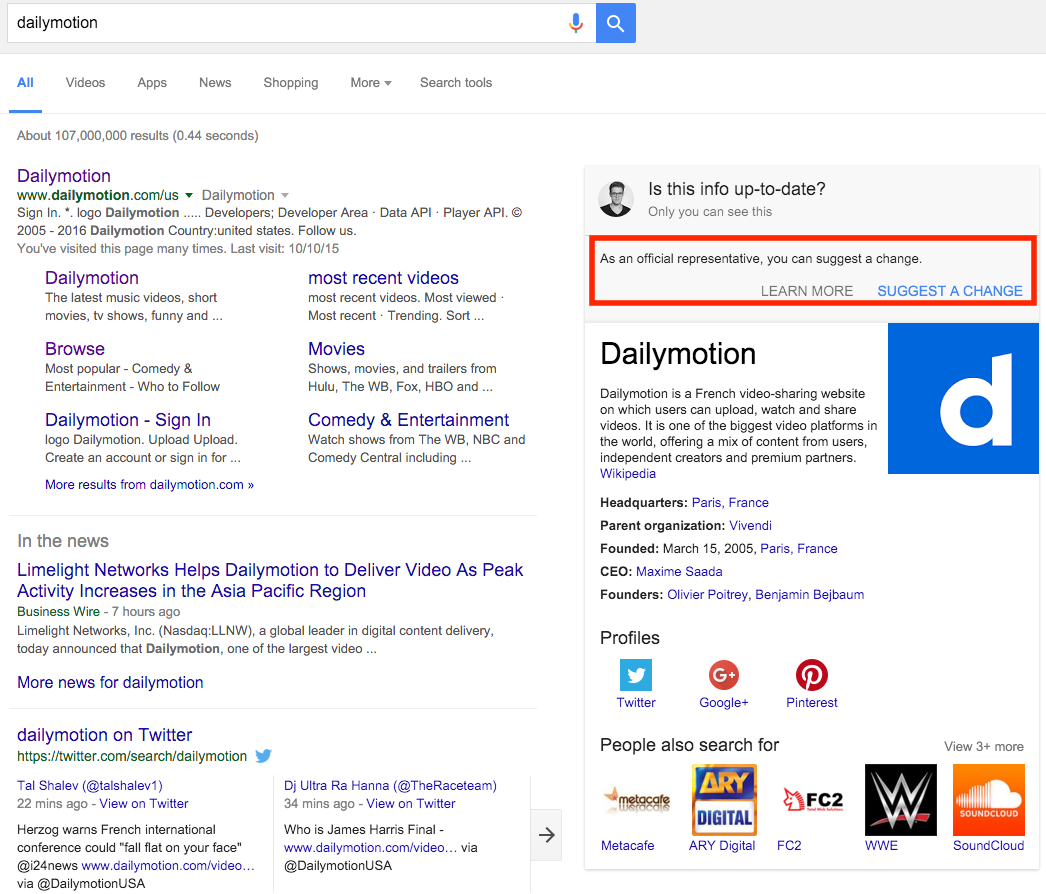Switch to the Videos tab
The width and height of the screenshot is (1046, 894).
tap(85, 83)
